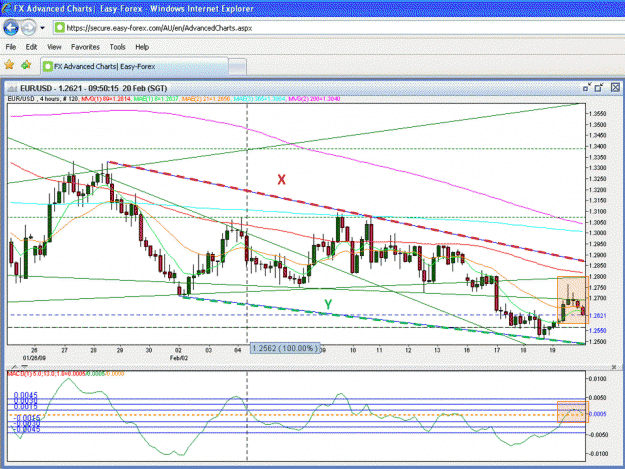Open a new blank browser tab
The image size is (625, 469).
(238, 67)
